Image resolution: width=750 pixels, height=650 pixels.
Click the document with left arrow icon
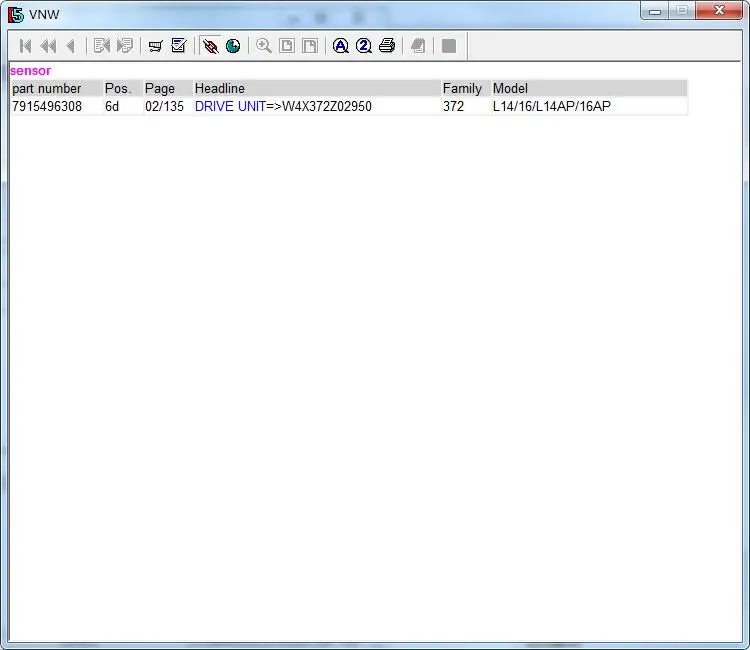101,46
